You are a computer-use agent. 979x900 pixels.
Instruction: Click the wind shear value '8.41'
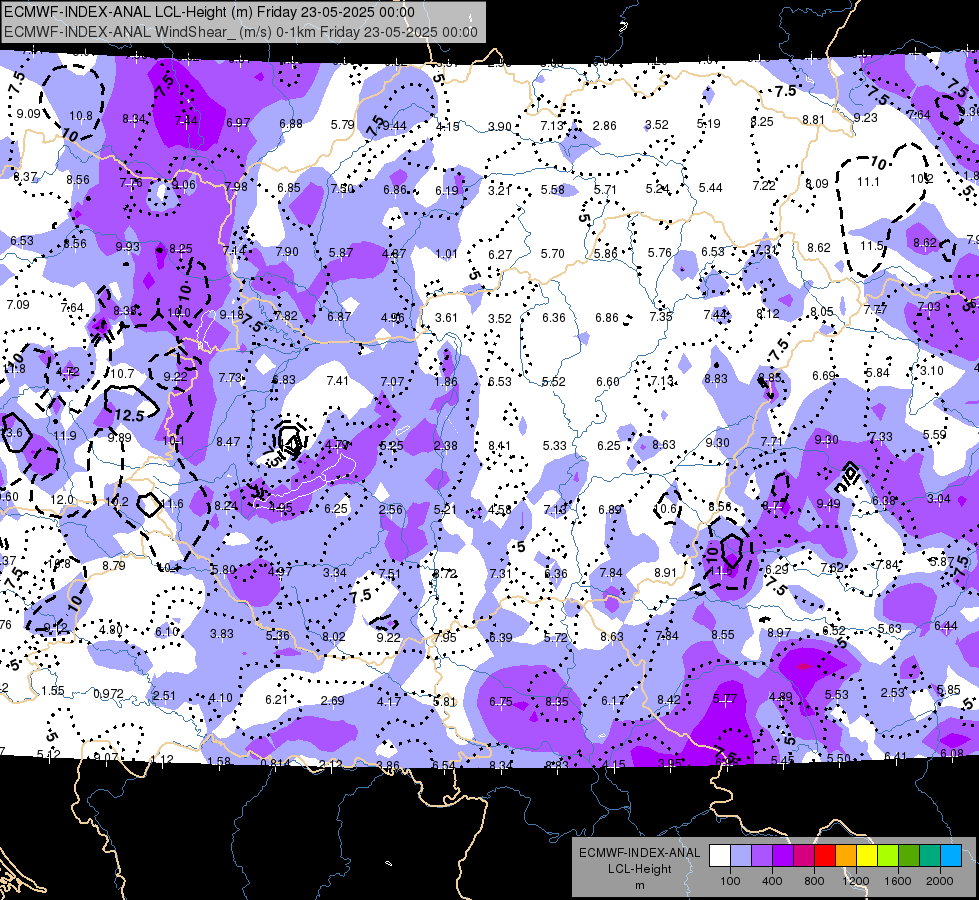[x=499, y=446]
